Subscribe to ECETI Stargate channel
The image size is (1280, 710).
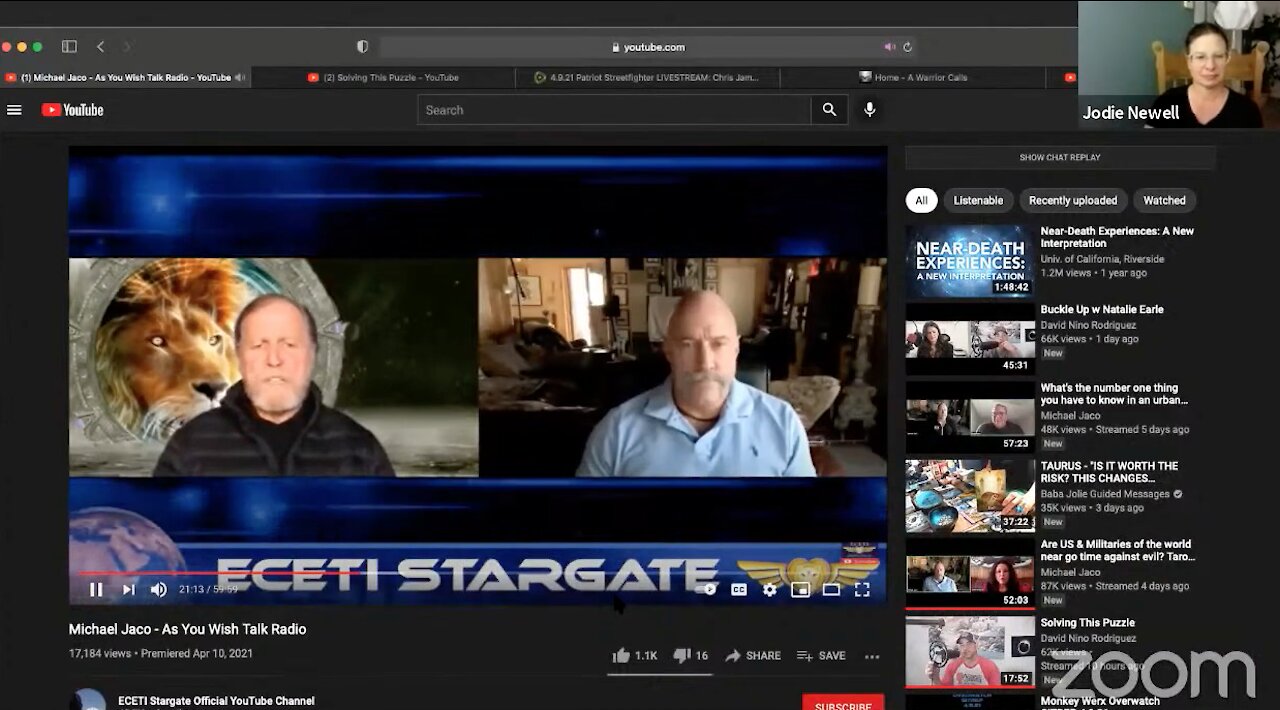point(843,703)
